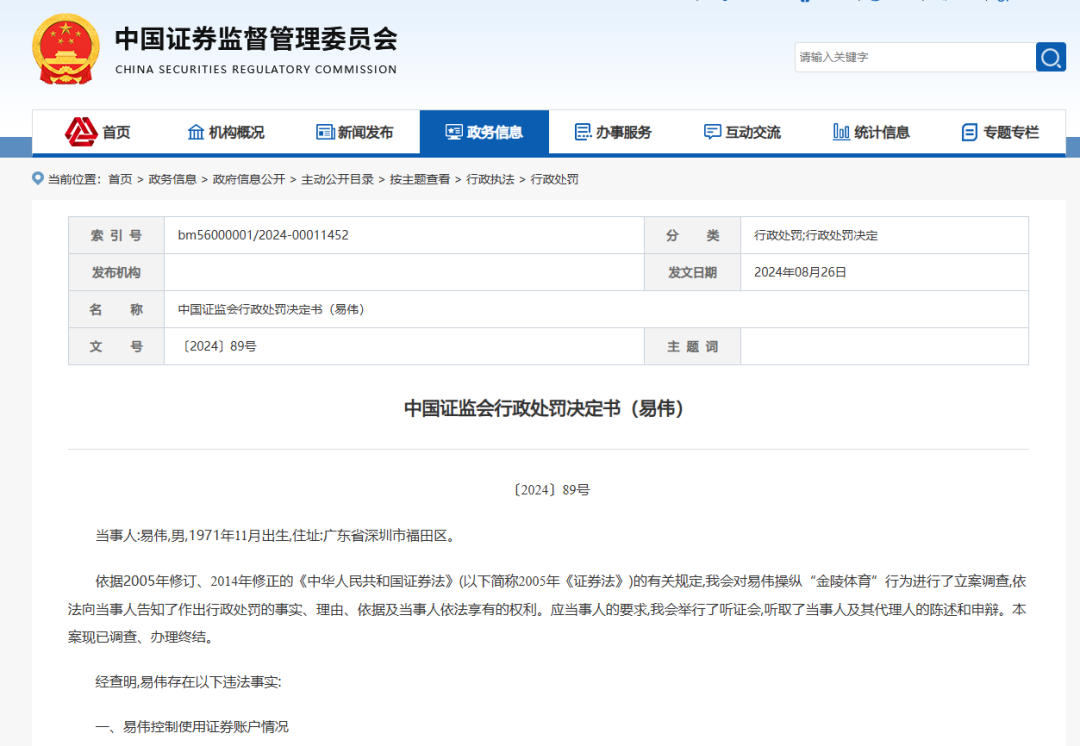Select the highlighted 政务信息 tab
Screen dimensions: 1080x746
tap(484, 132)
